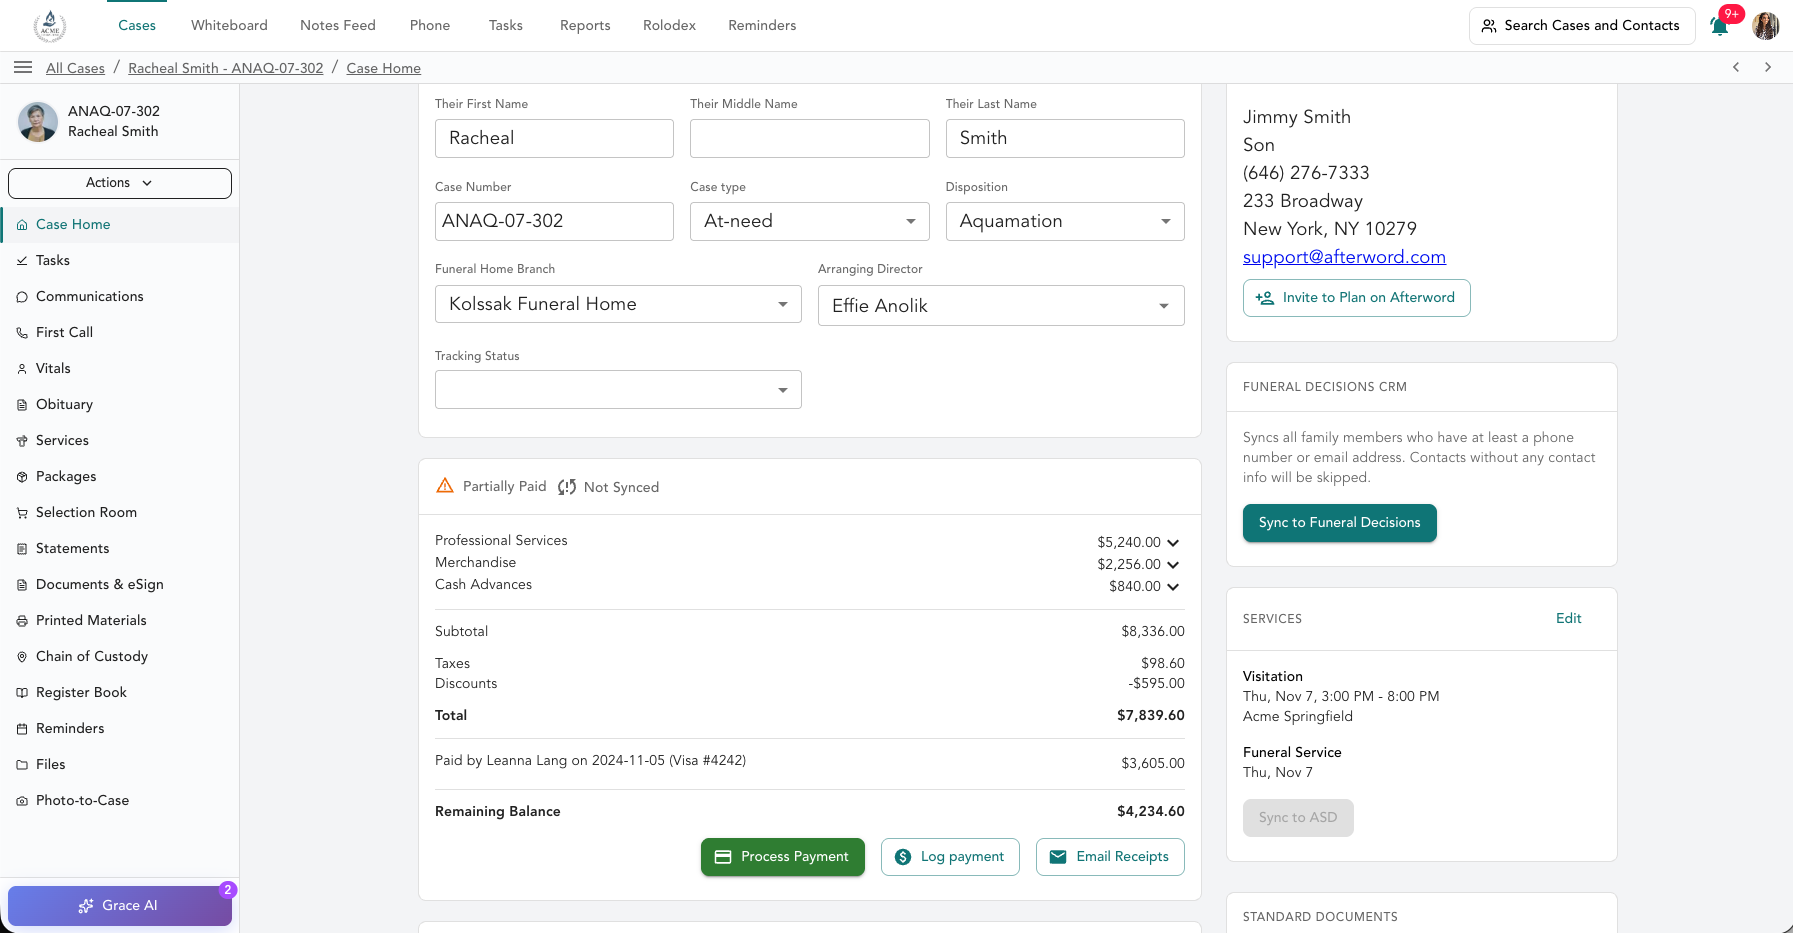1793x933 pixels.
Task: Click Invite to Plan on Afterword
Action: (x=1357, y=298)
